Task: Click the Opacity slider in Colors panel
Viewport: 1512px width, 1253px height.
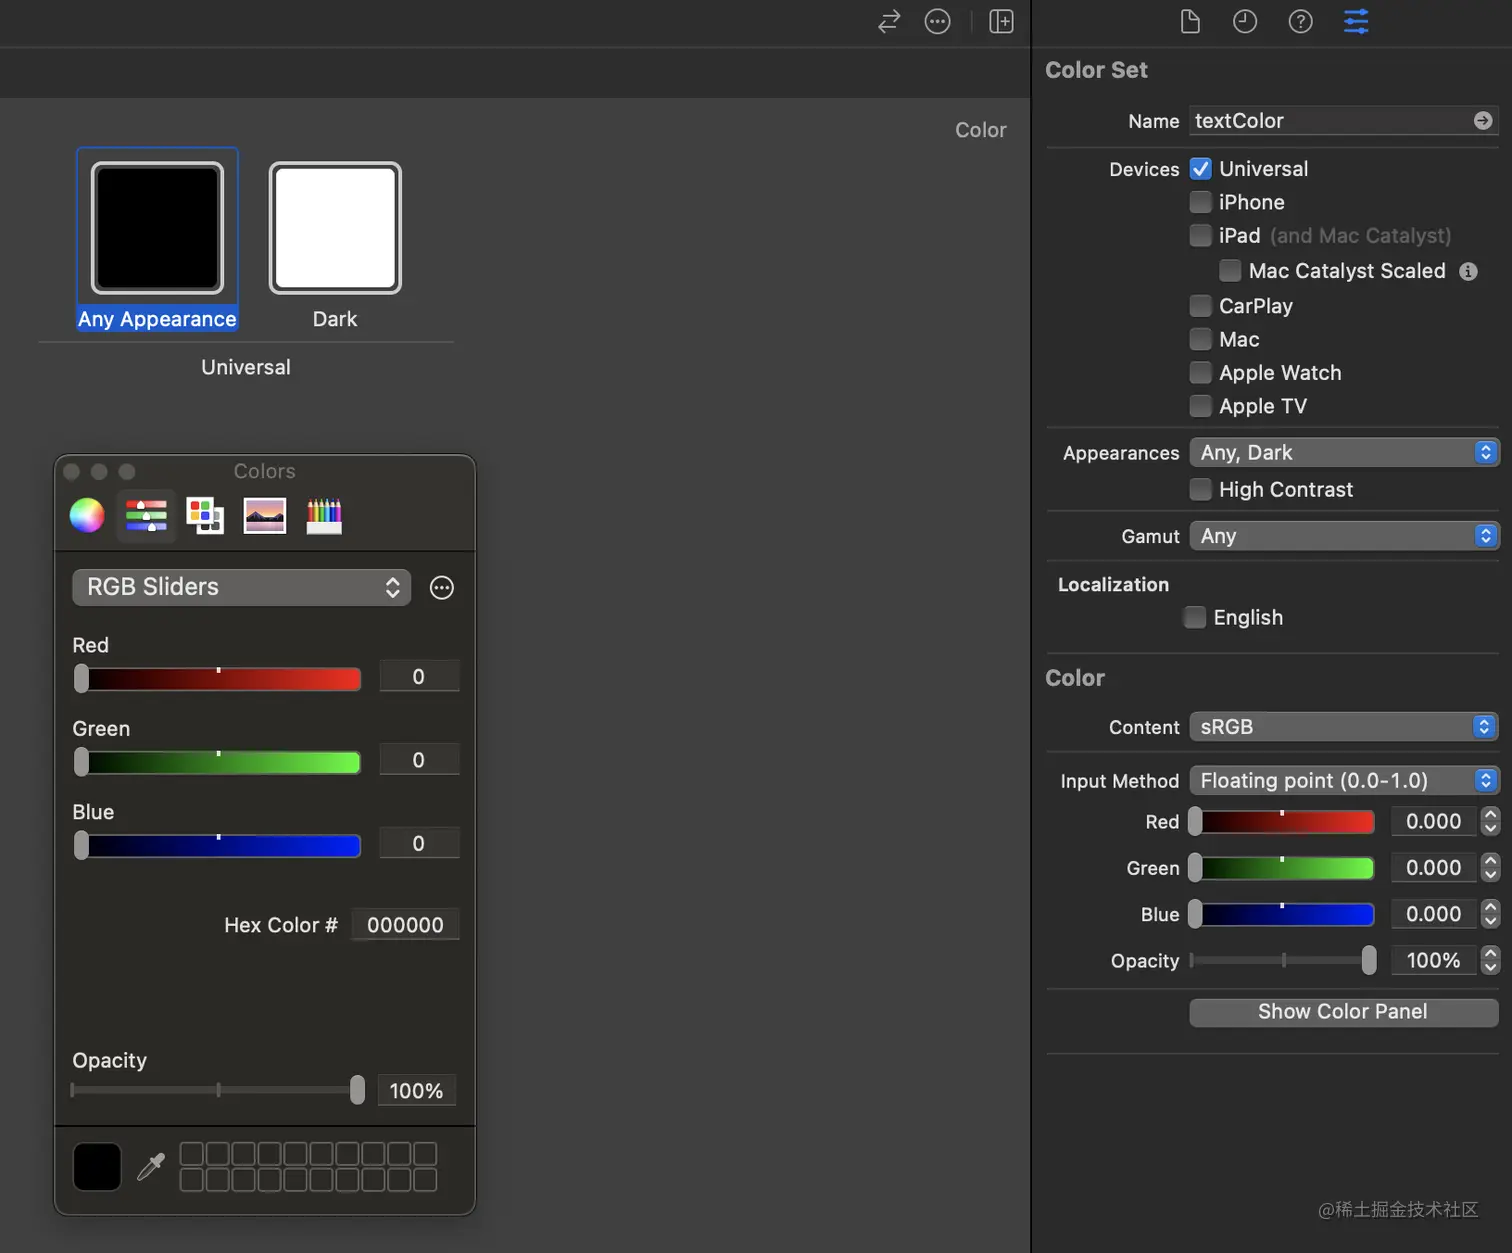Action: click(218, 1090)
